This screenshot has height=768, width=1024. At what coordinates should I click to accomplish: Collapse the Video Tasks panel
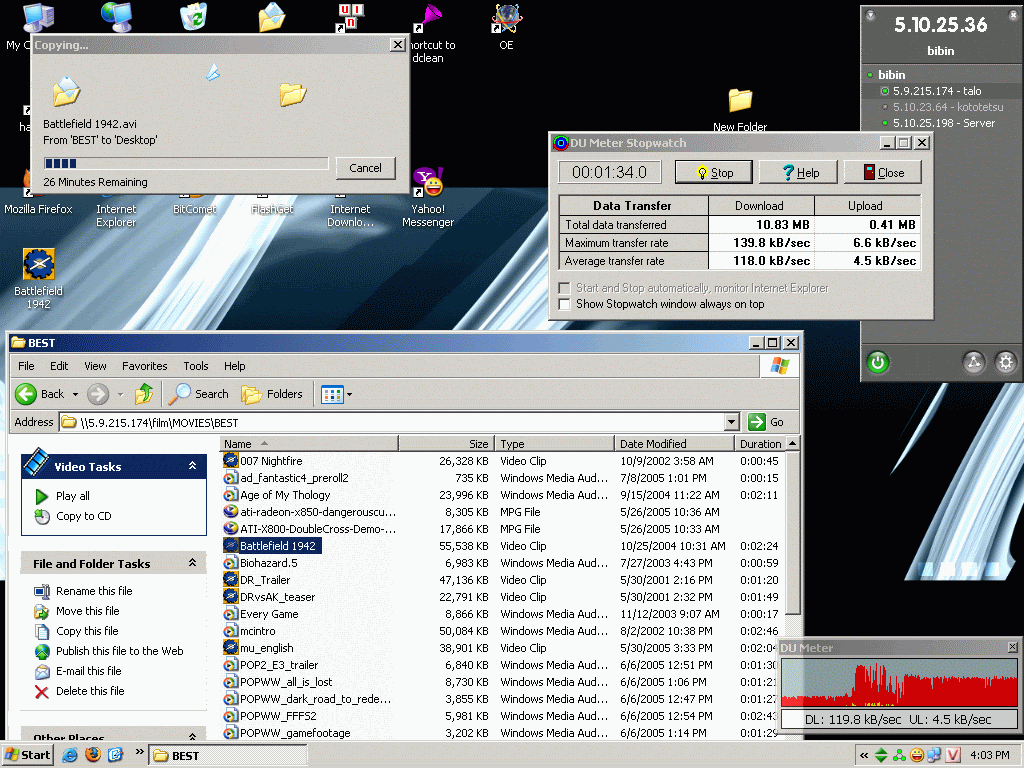point(192,466)
